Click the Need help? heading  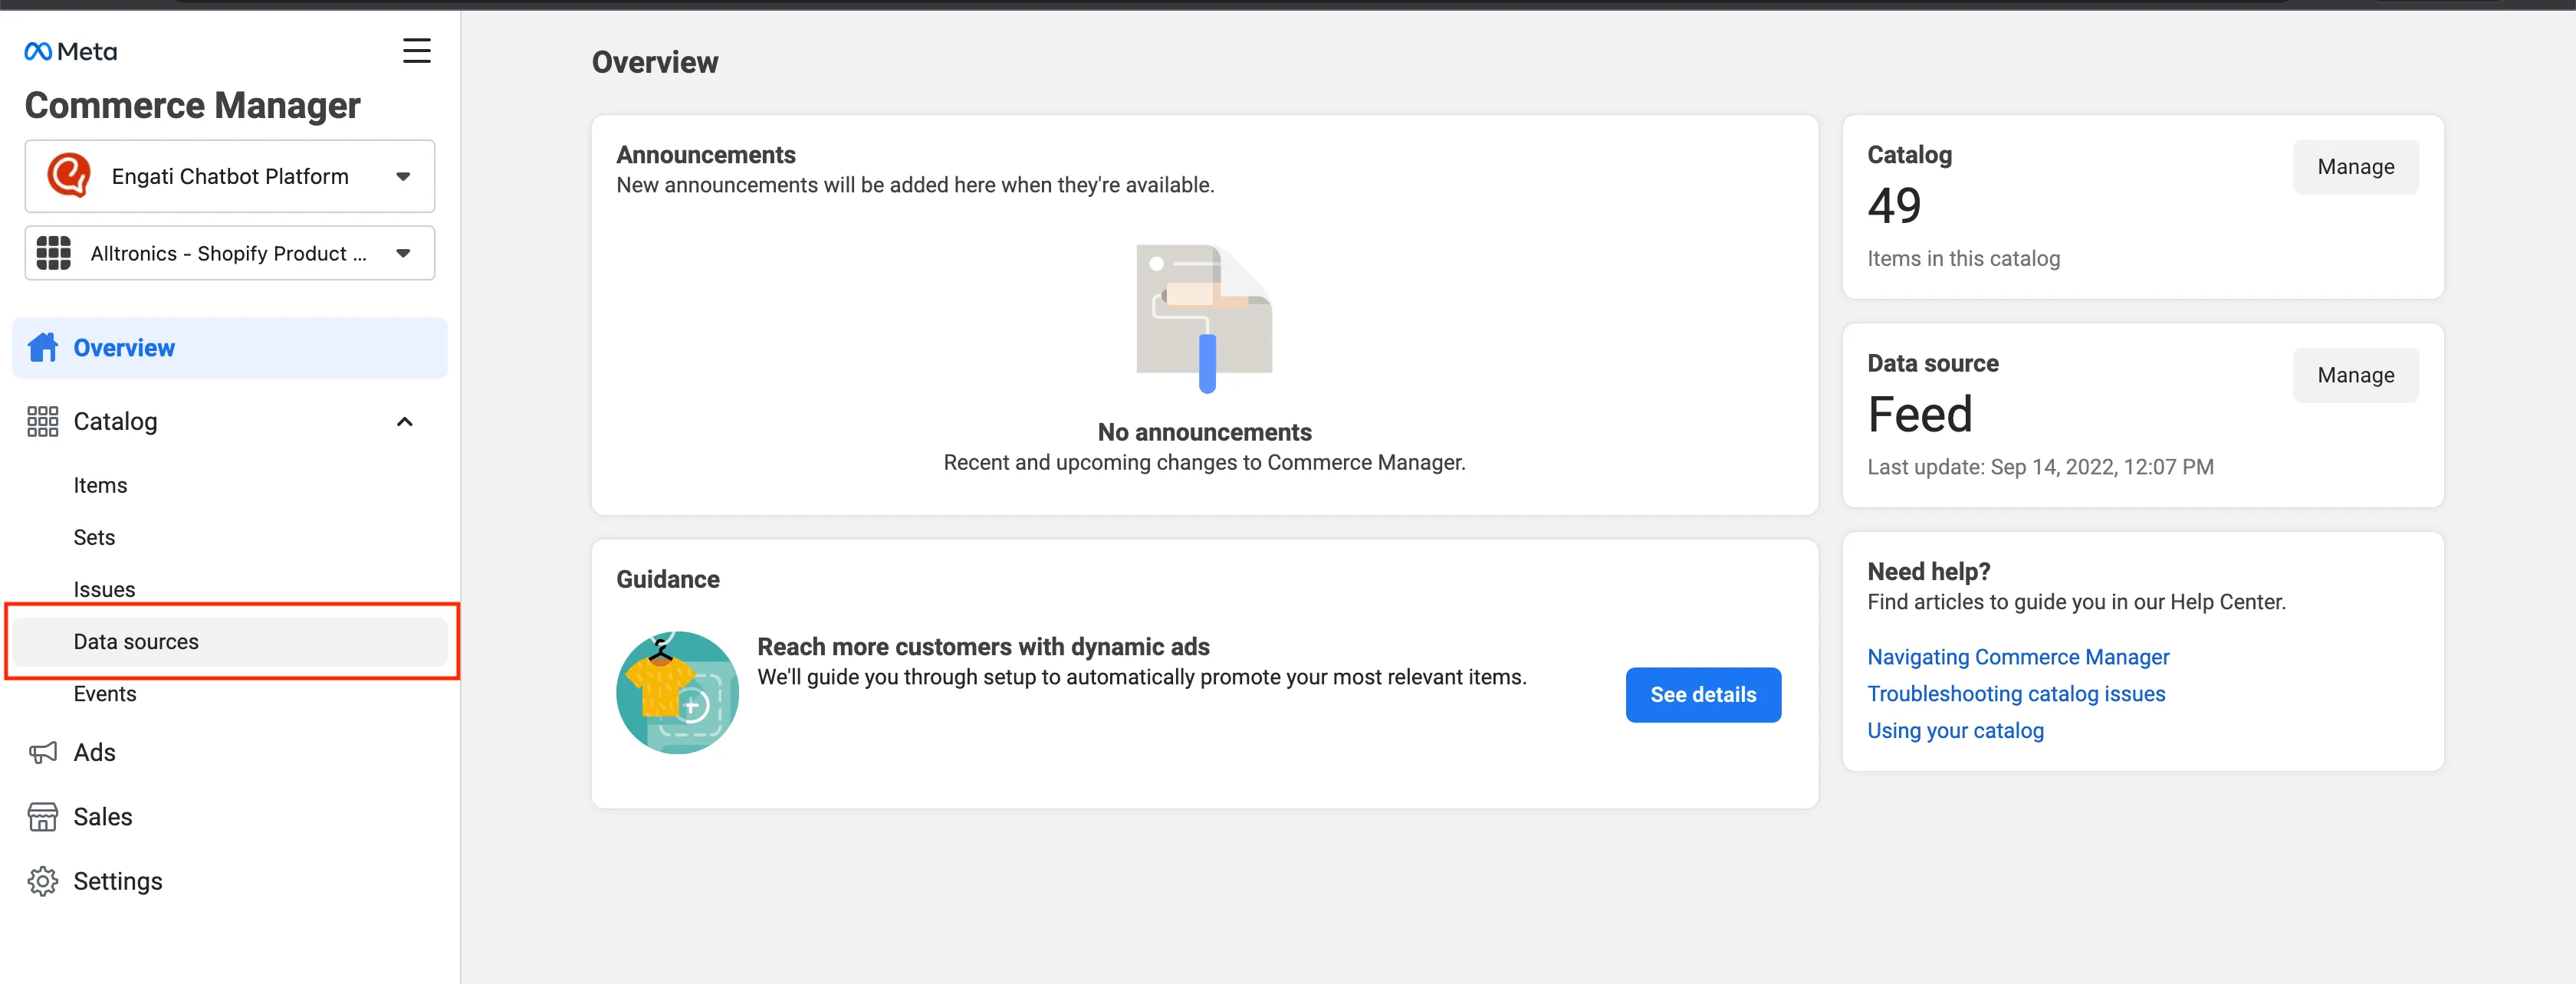point(1928,571)
